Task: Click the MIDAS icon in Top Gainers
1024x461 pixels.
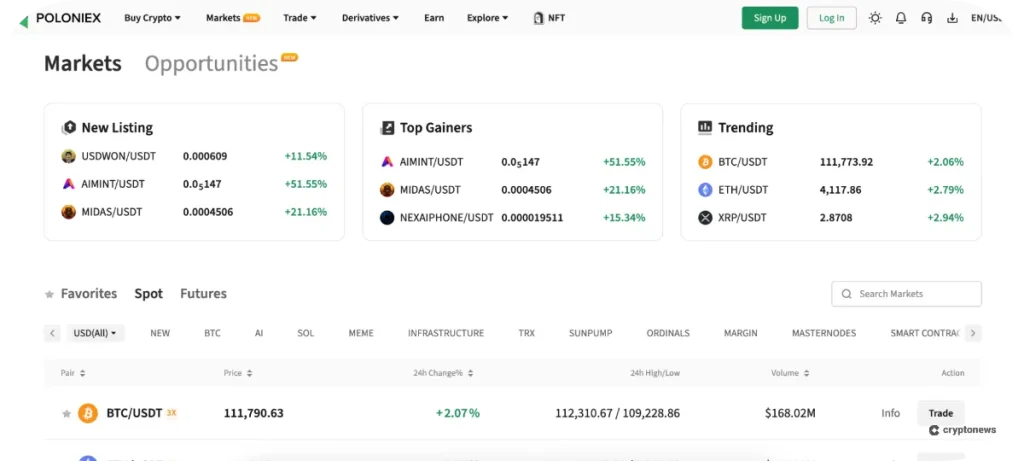Action: click(x=387, y=190)
